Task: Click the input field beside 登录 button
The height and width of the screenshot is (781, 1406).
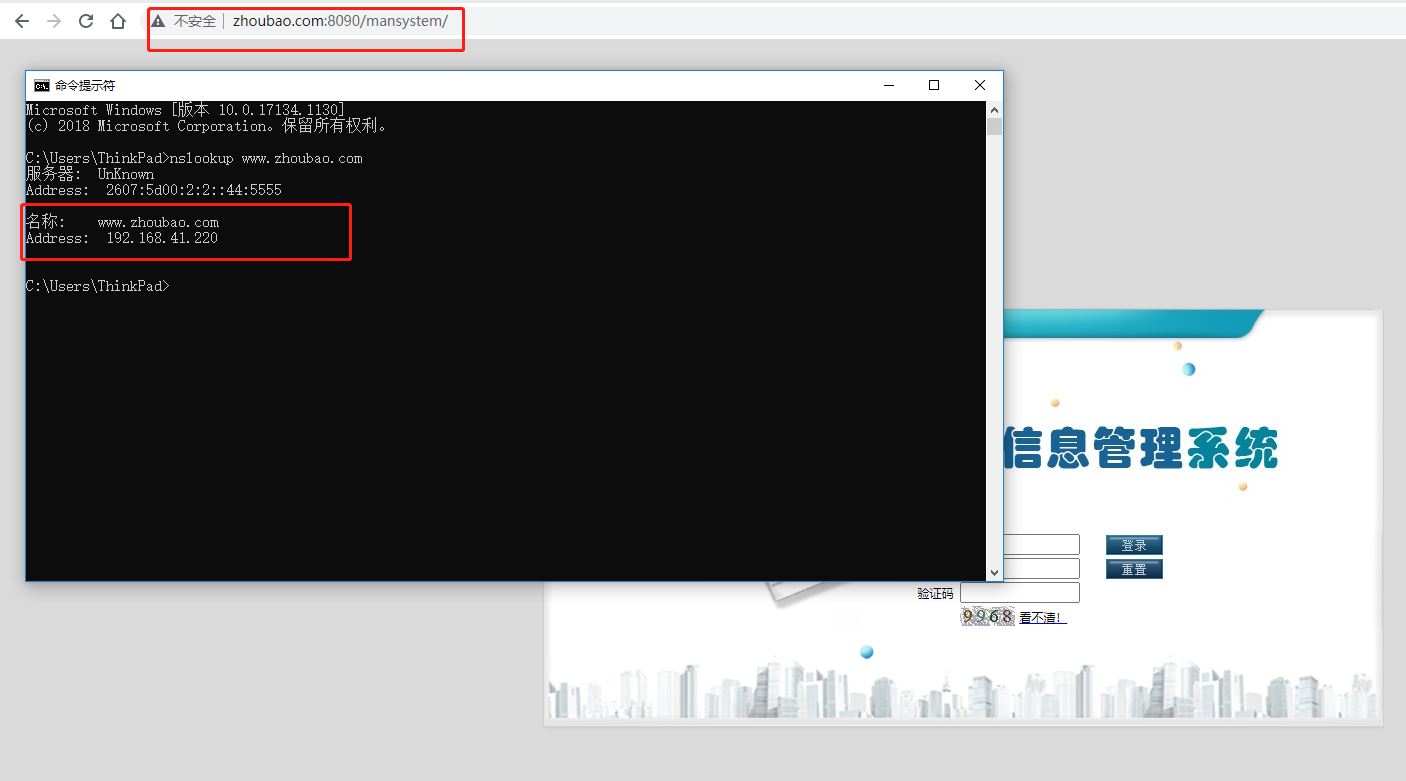Action: [x=1040, y=545]
